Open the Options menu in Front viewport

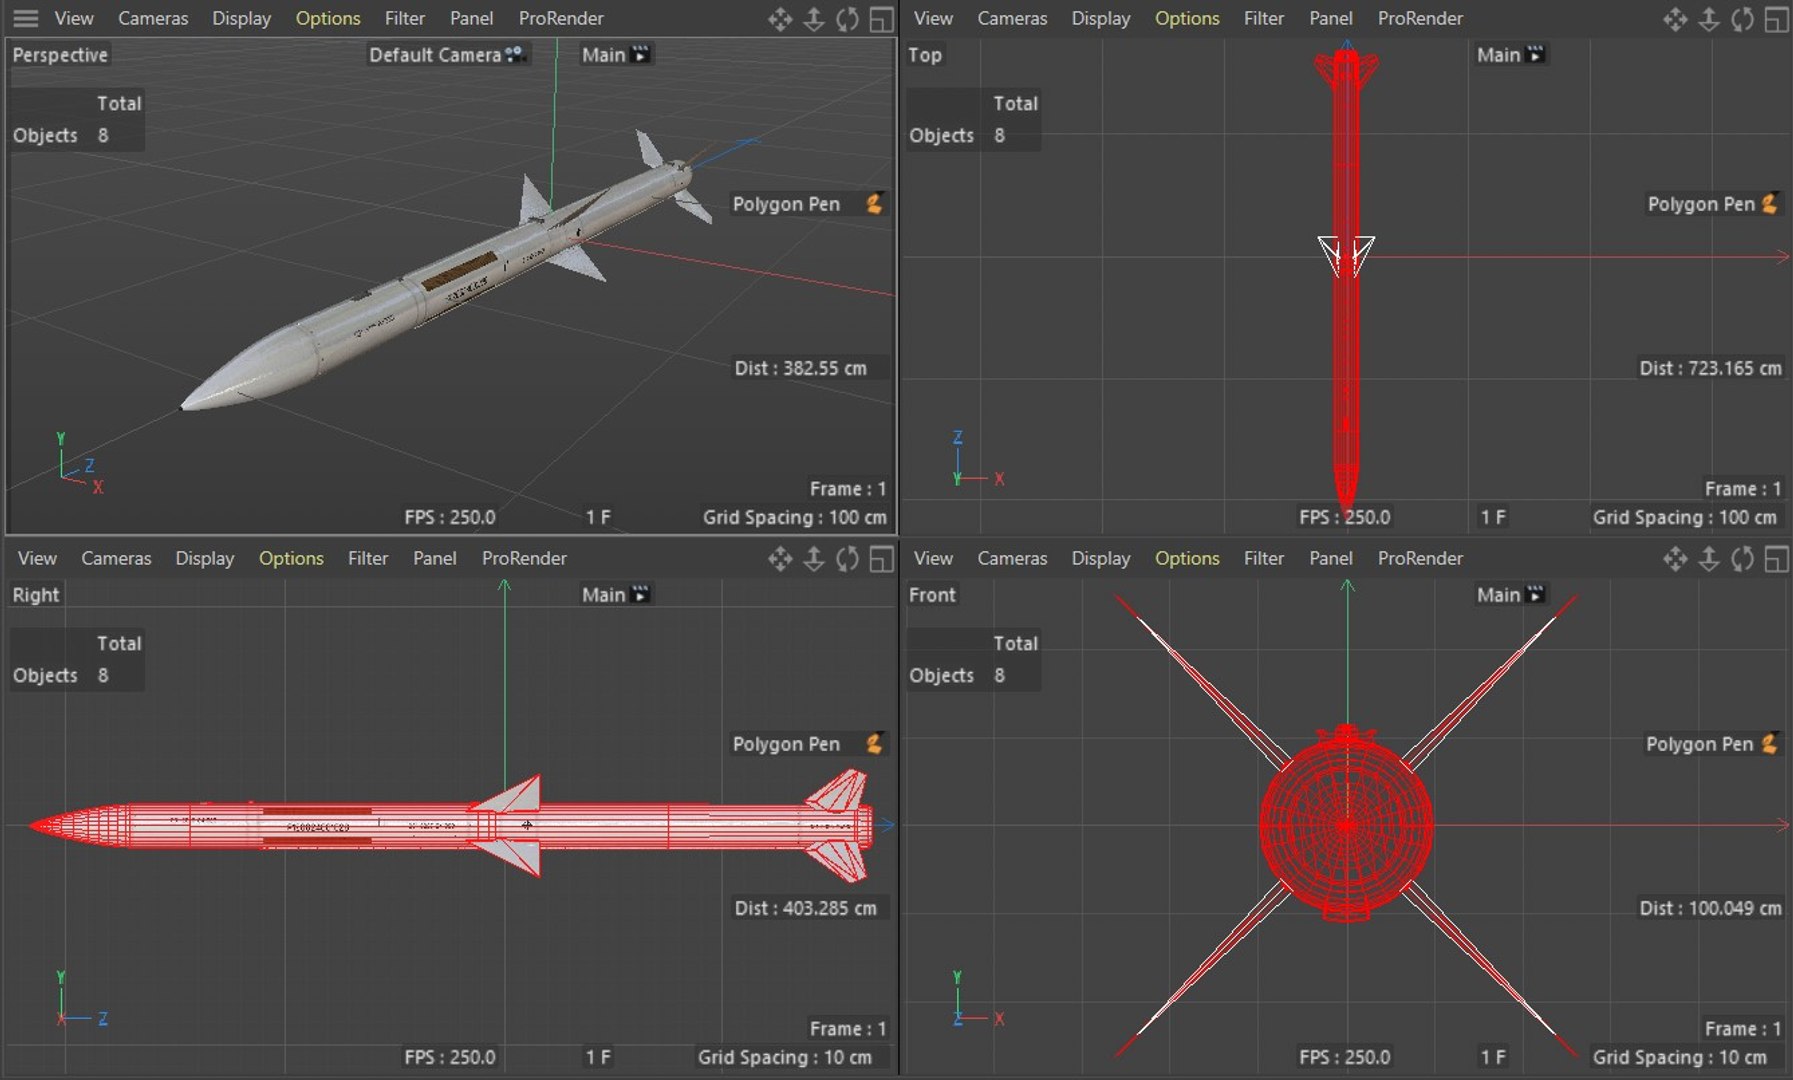click(1187, 558)
